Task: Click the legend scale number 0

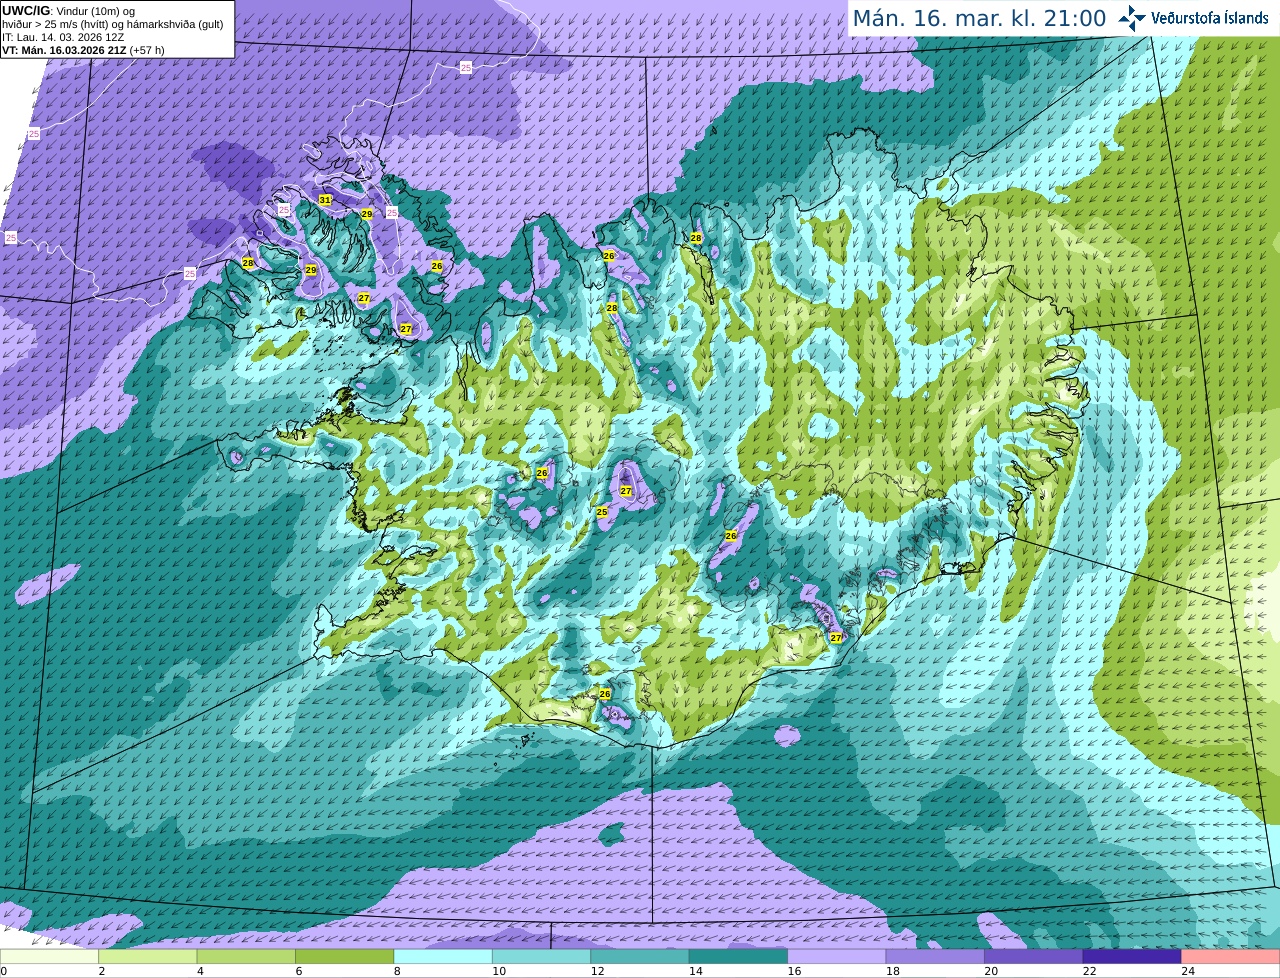Action: point(3,971)
